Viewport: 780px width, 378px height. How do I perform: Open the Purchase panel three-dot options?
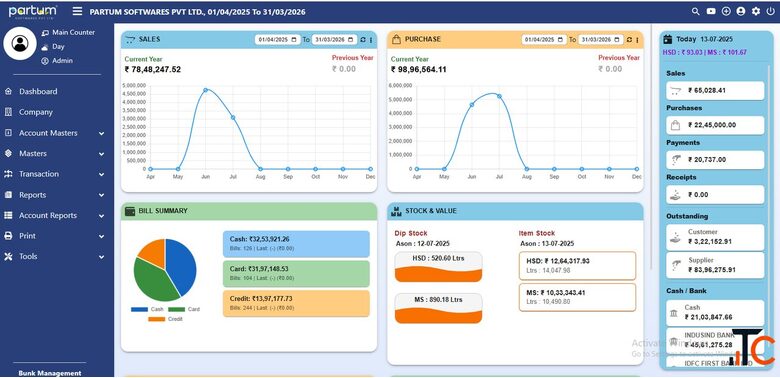click(637, 40)
